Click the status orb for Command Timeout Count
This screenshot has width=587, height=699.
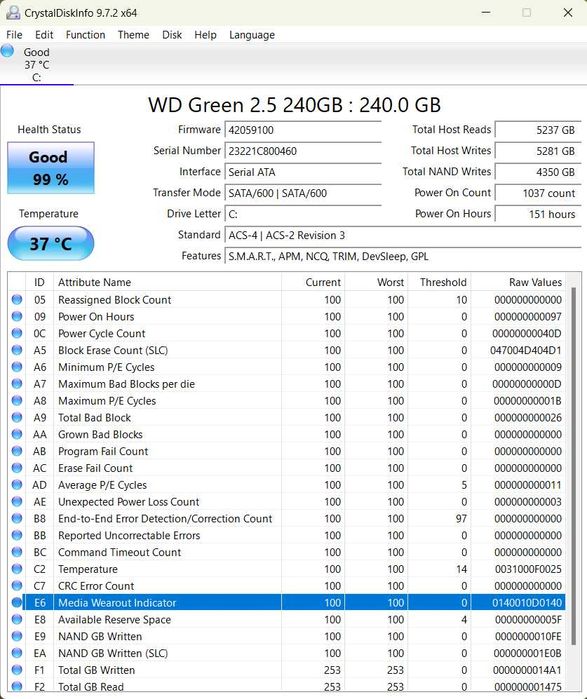point(17,552)
